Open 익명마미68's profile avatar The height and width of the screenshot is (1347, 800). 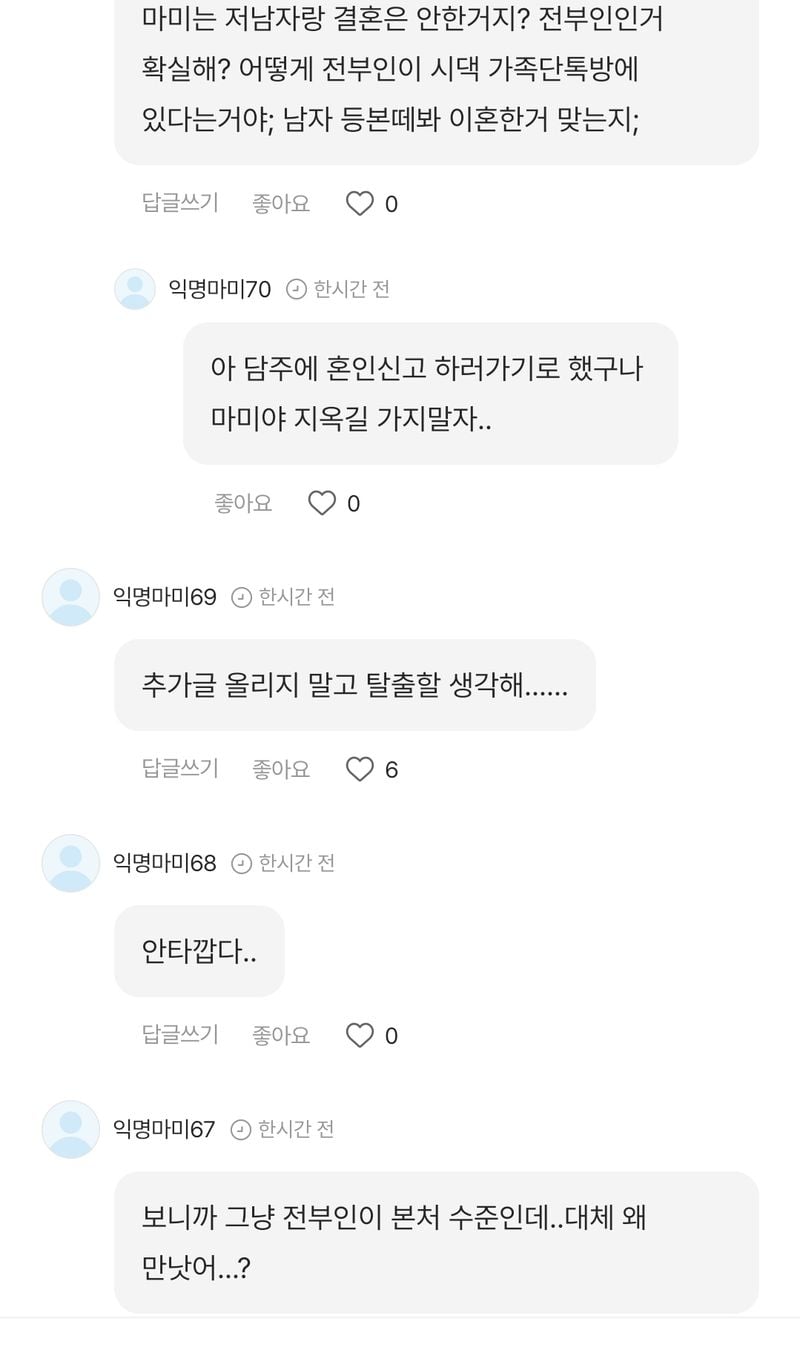tap(71, 863)
